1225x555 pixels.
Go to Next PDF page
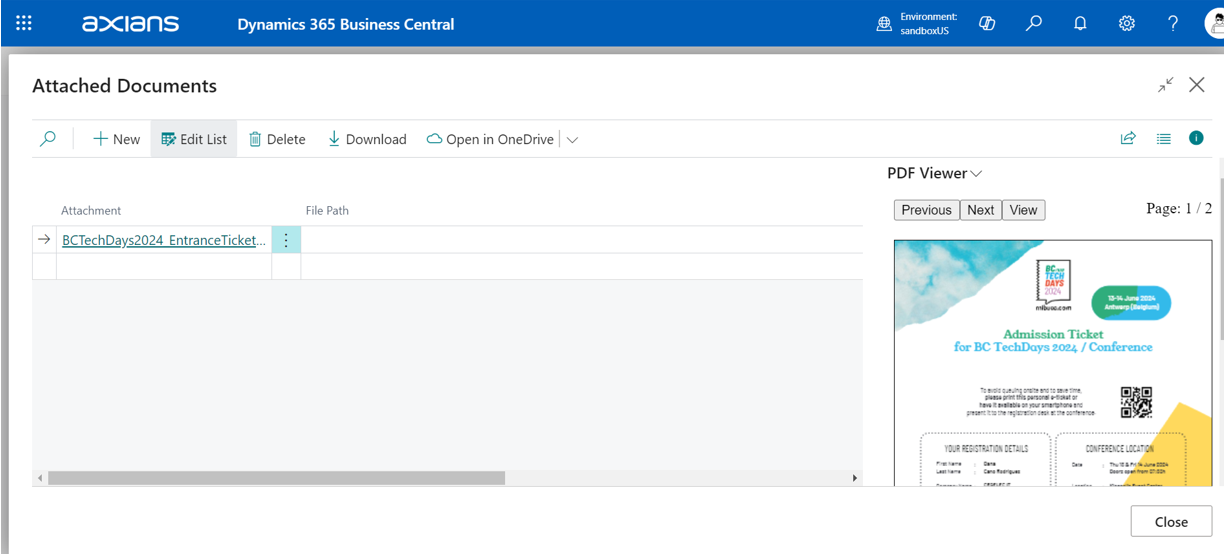coord(980,210)
